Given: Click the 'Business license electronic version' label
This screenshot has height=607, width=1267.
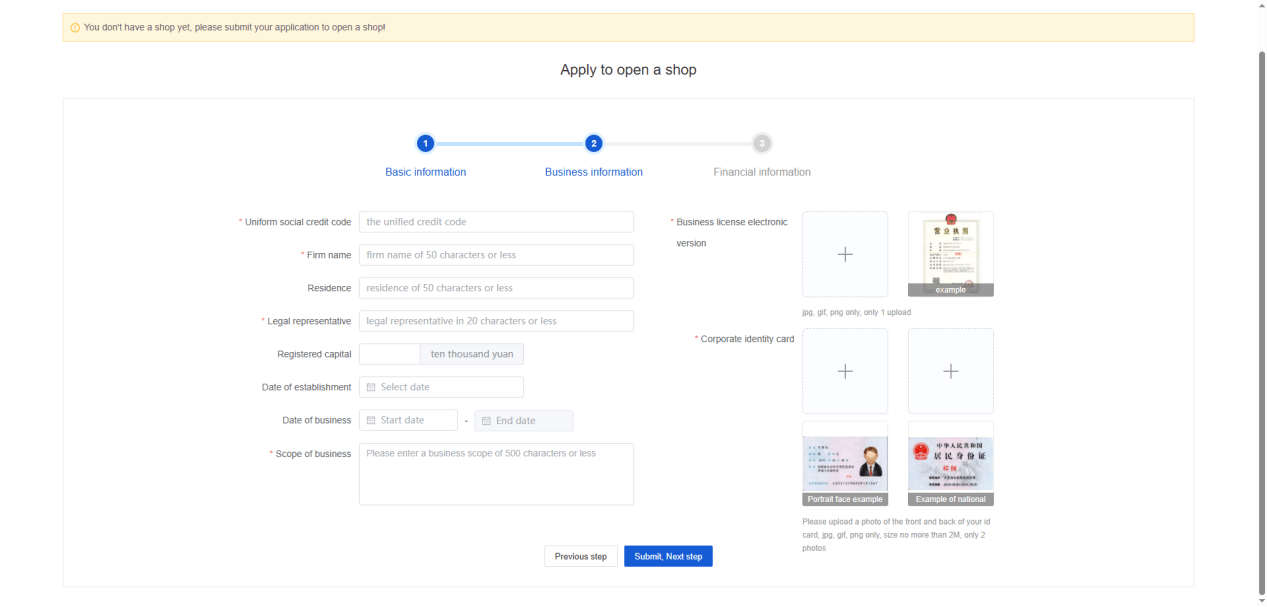Looking at the screenshot, I should [732, 233].
